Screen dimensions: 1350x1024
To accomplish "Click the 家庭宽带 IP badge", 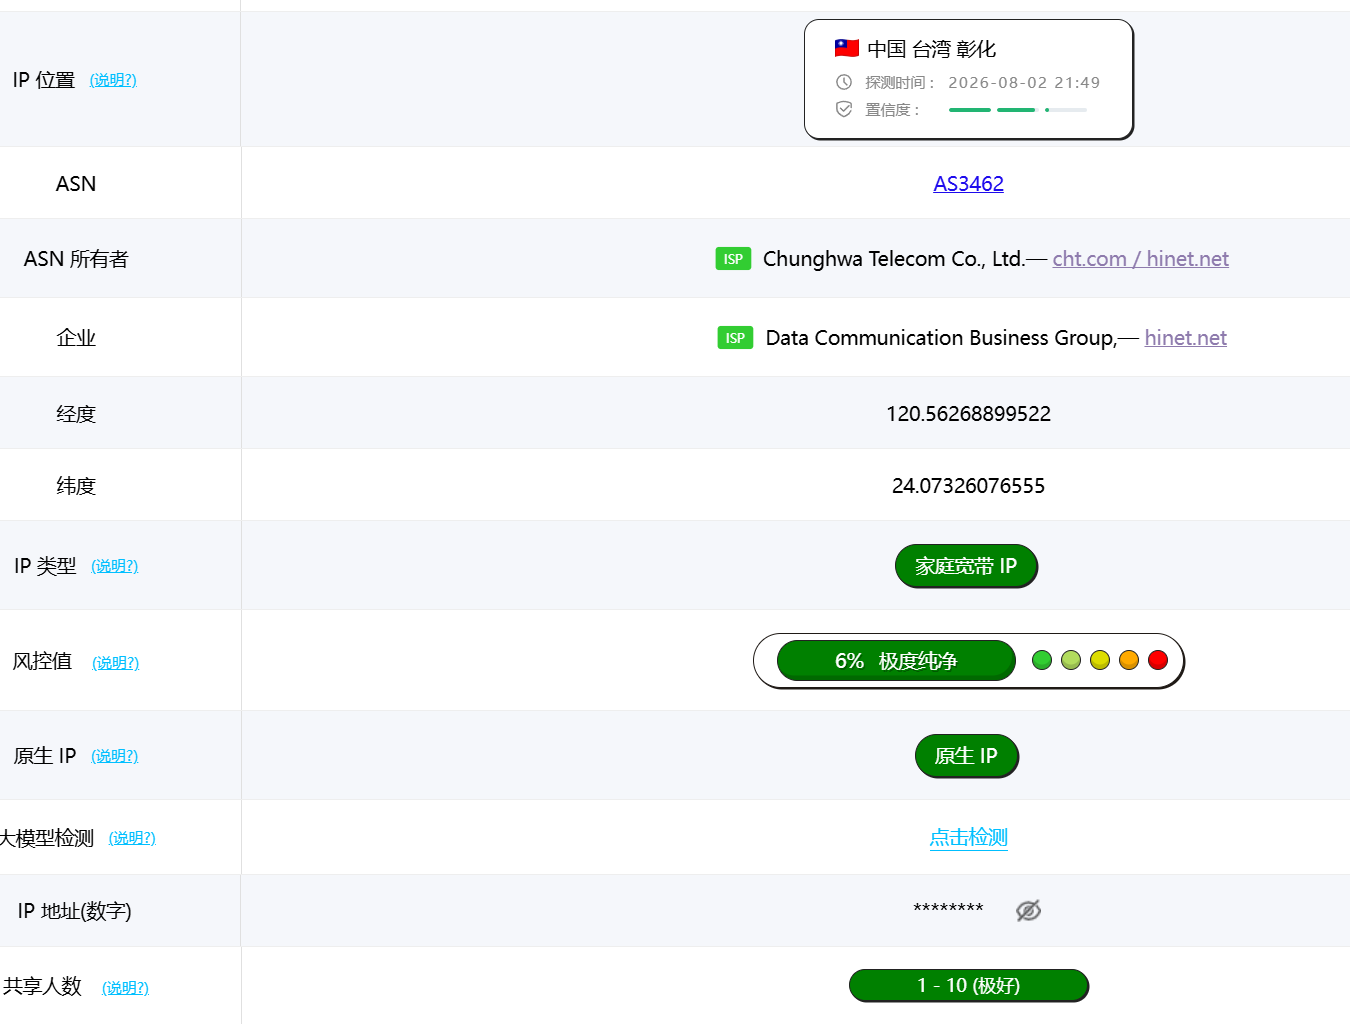I will 966,566.
